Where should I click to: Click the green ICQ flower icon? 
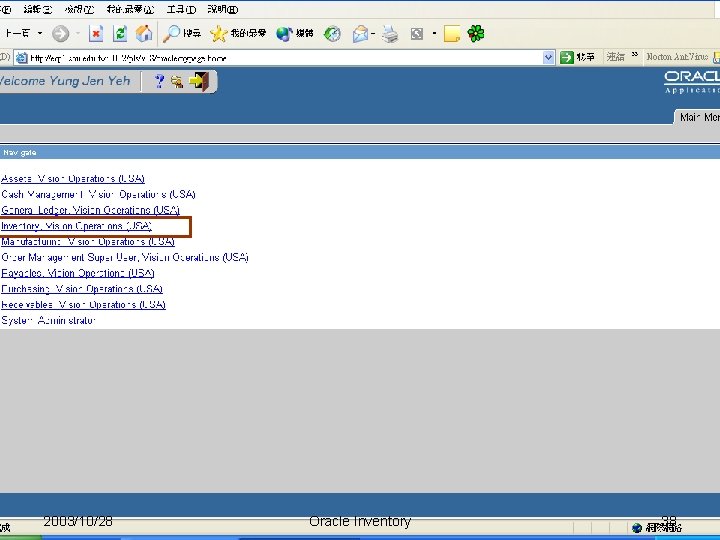pos(476,34)
